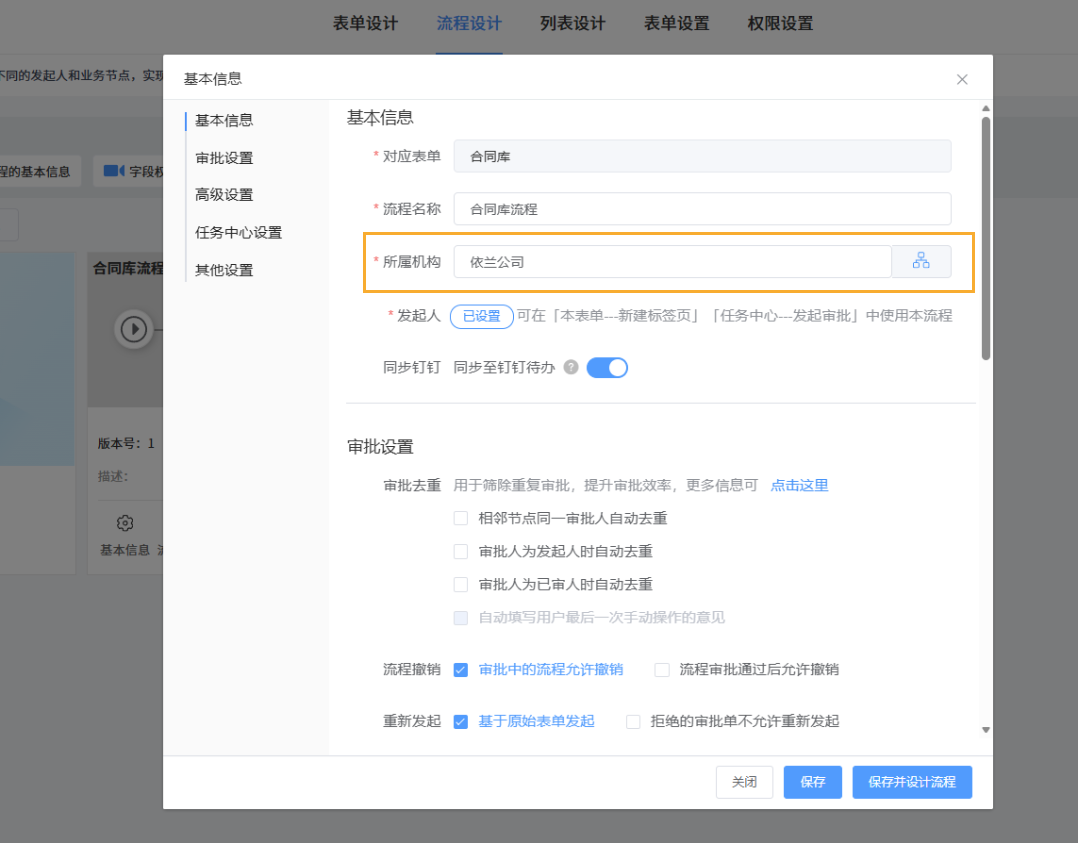Click the 关闭 button
The height and width of the screenshot is (843, 1078).
[744, 782]
